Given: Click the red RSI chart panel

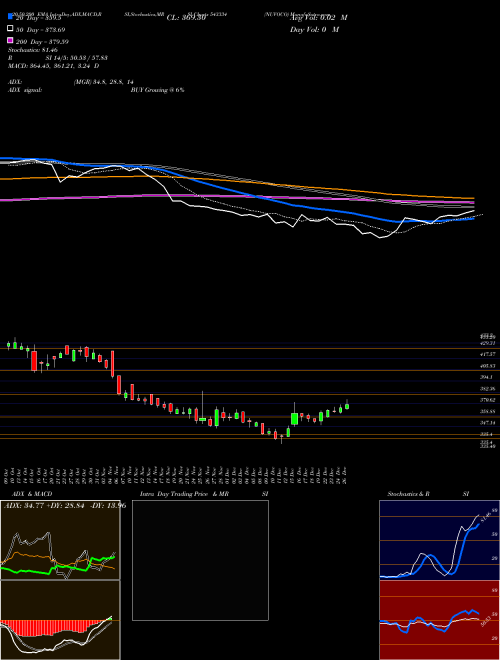Looking at the screenshot, I should pyautogui.click(x=439, y=620).
